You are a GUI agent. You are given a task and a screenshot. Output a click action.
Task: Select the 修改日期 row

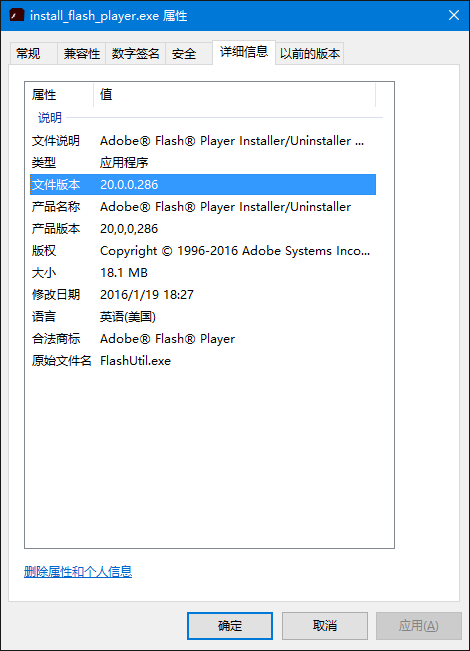[203, 295]
